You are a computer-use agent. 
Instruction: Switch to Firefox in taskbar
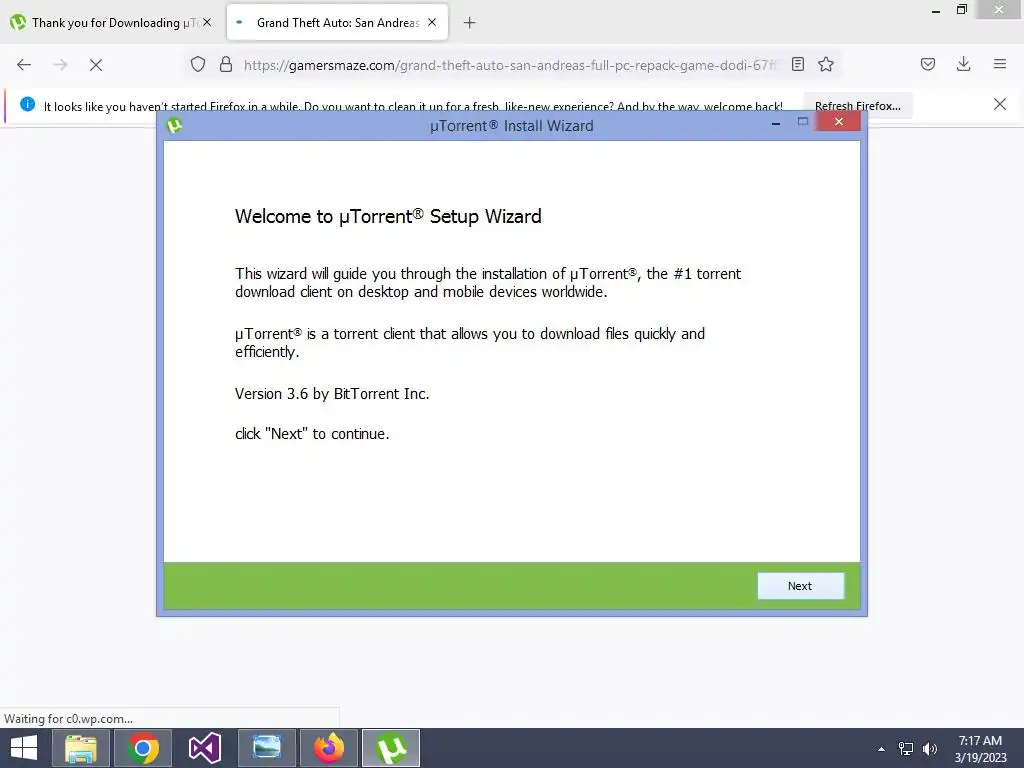pyautogui.click(x=329, y=748)
